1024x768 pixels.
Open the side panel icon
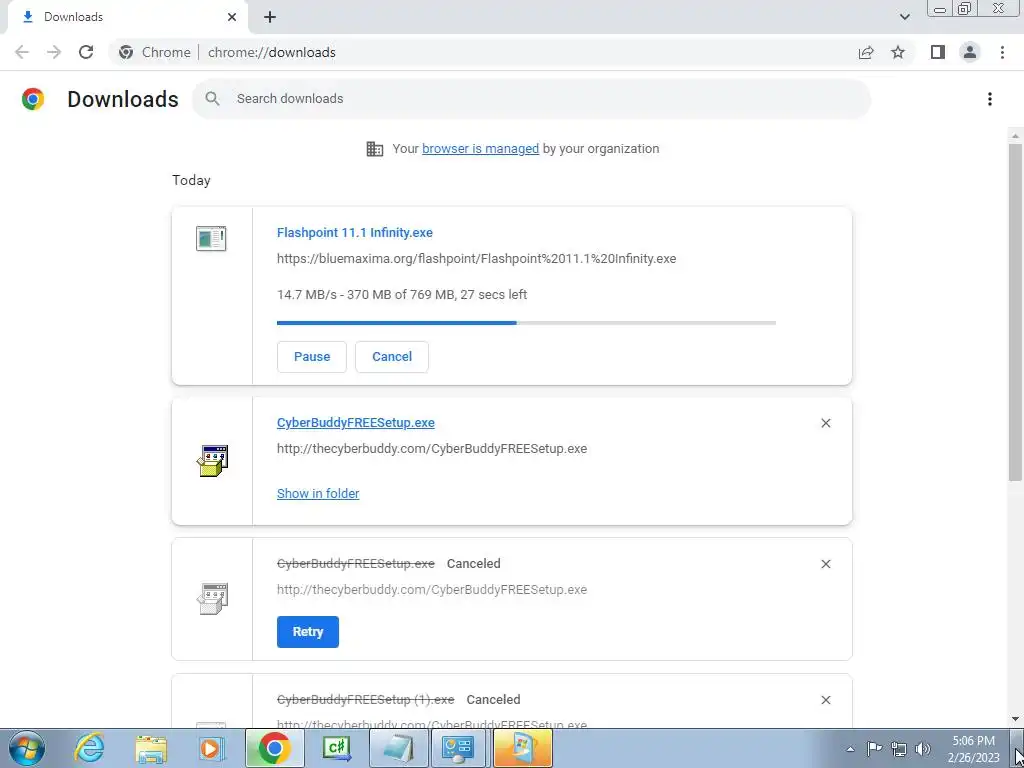click(x=938, y=52)
